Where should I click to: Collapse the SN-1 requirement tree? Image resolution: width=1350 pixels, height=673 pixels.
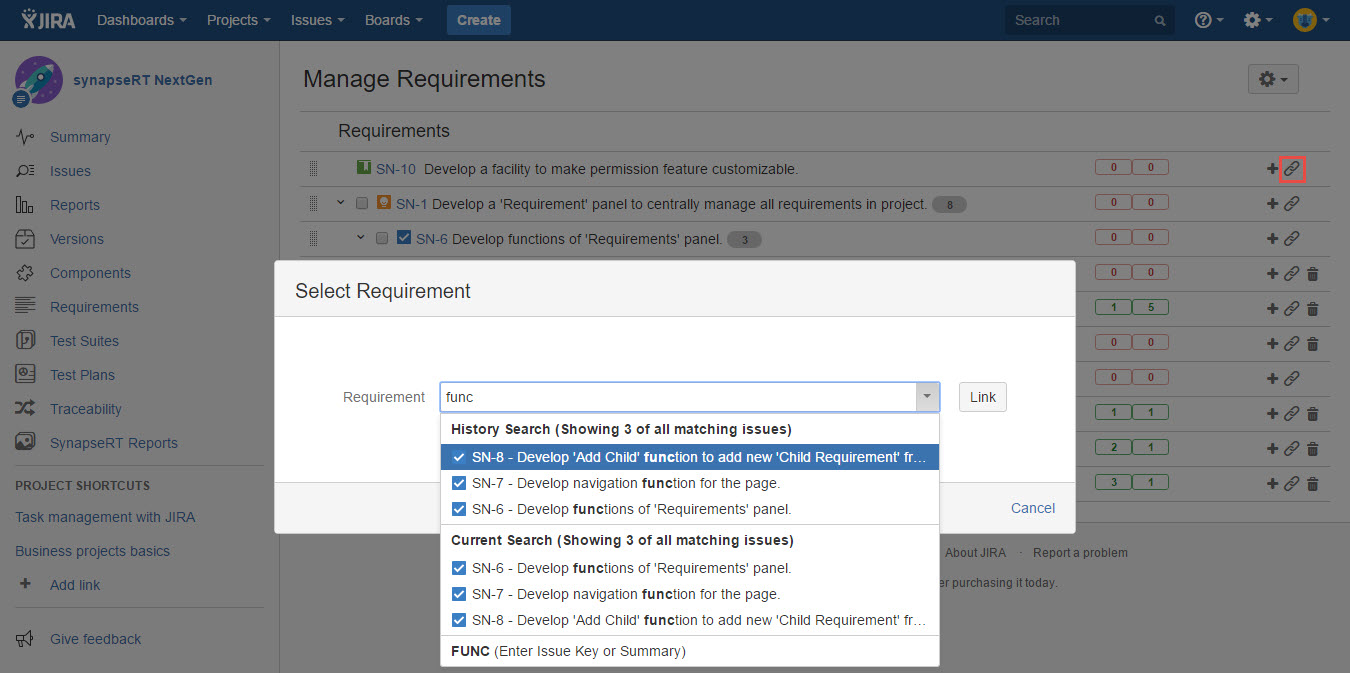(x=340, y=203)
